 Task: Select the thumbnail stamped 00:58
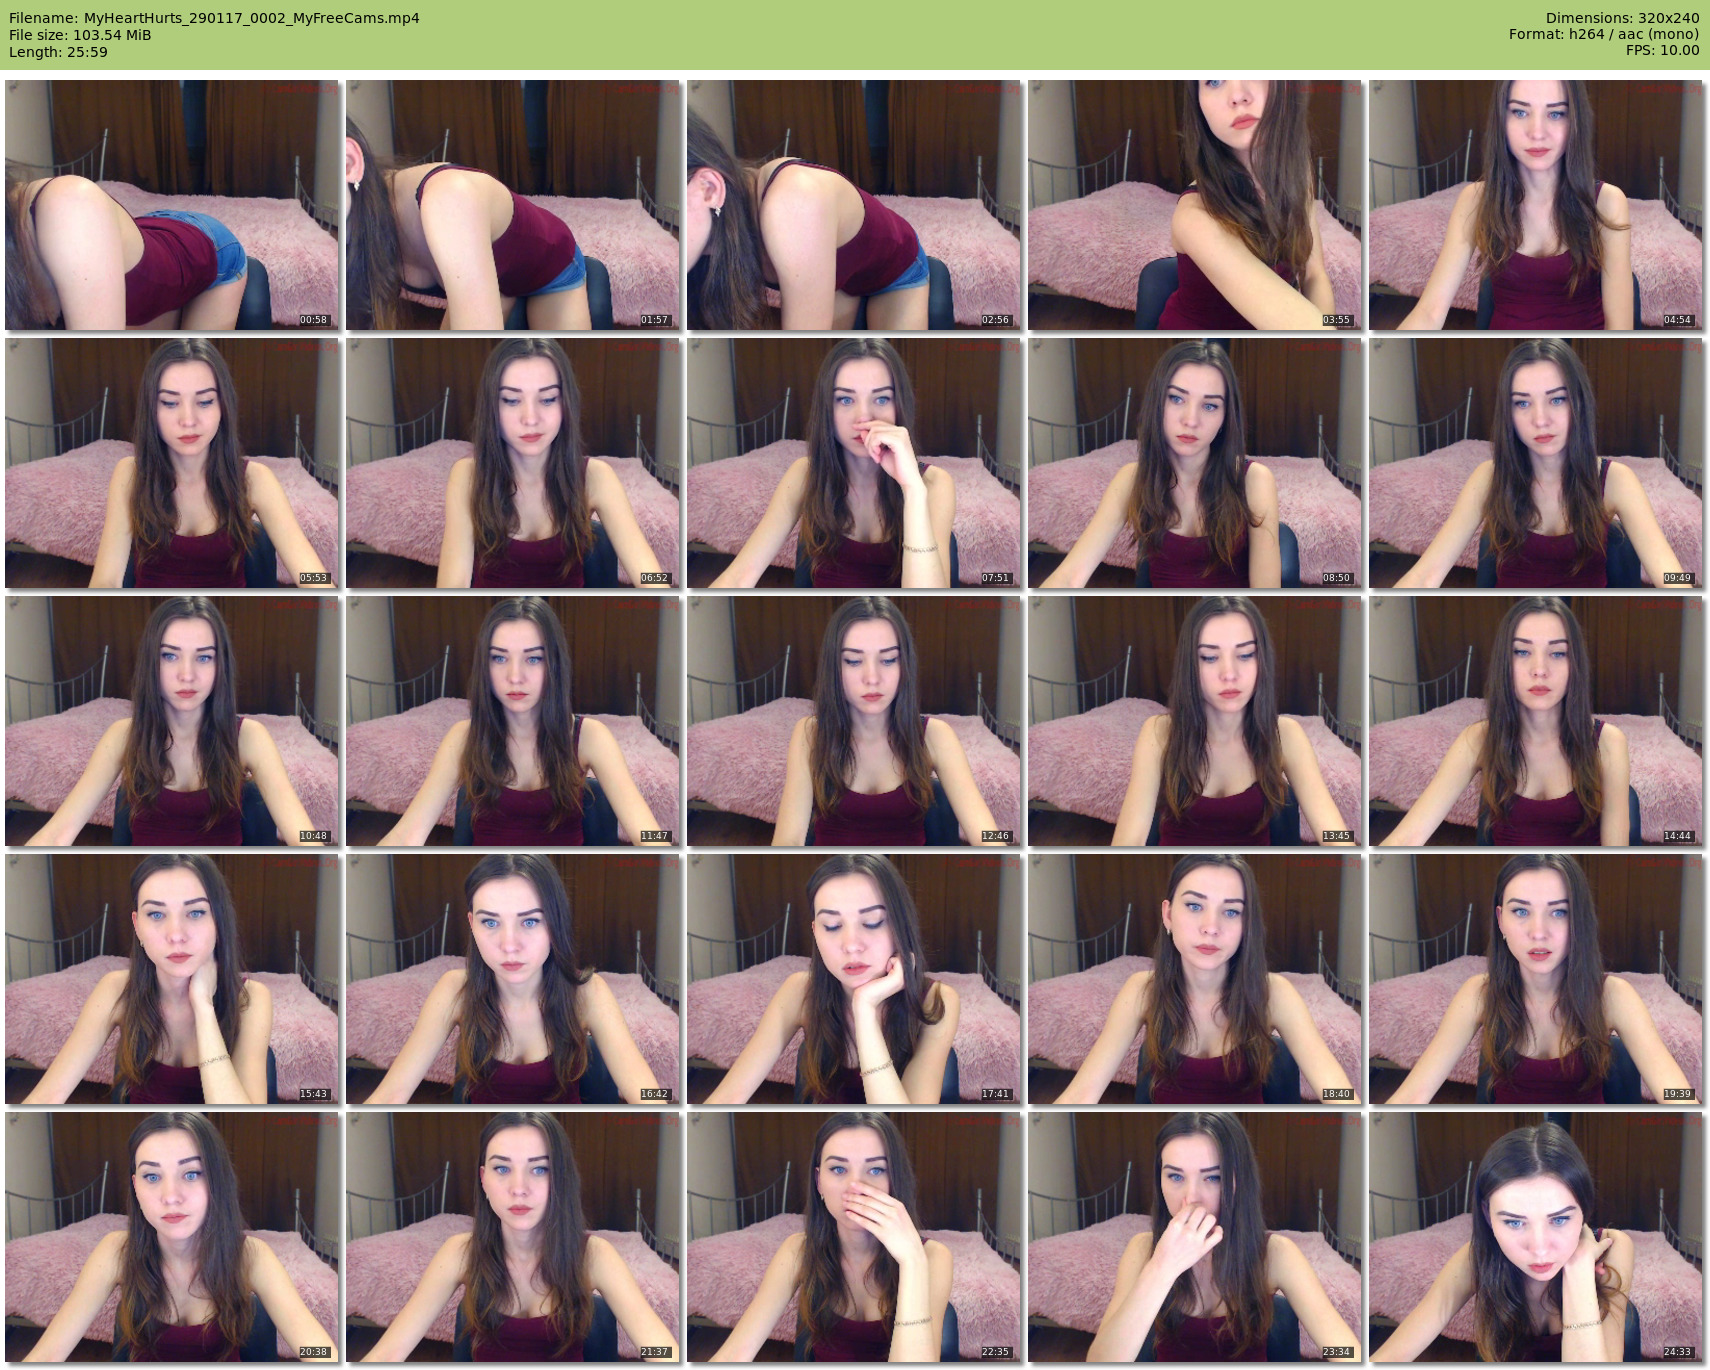coord(172,205)
